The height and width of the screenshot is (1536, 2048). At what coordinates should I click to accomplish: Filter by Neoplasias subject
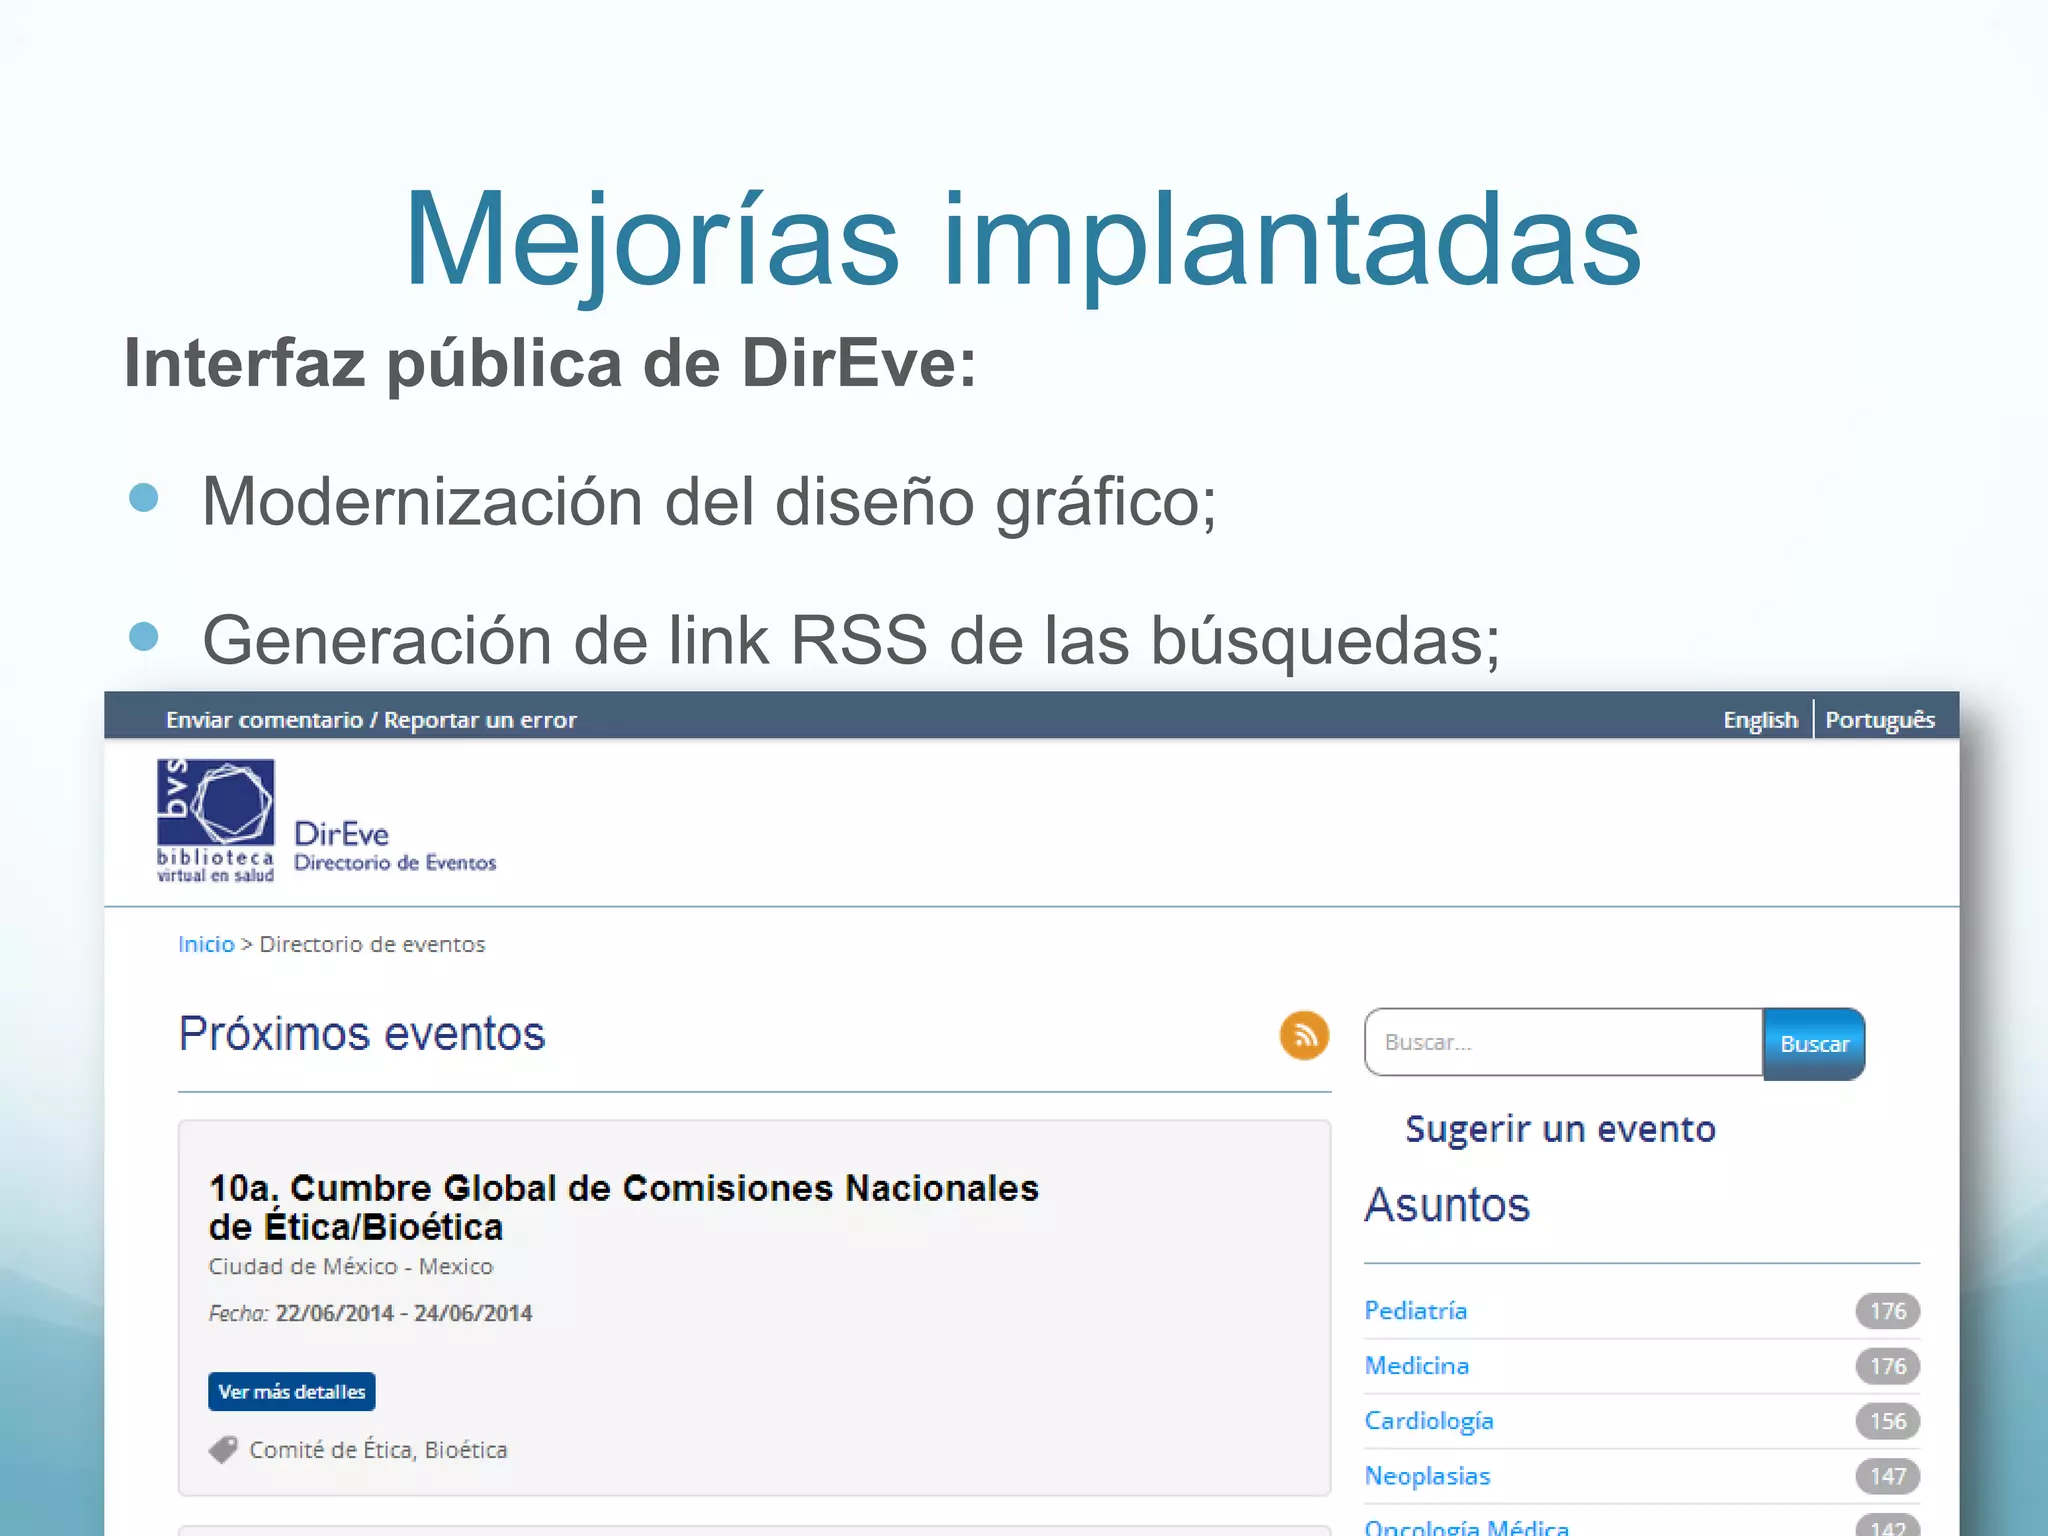click(x=1427, y=1476)
